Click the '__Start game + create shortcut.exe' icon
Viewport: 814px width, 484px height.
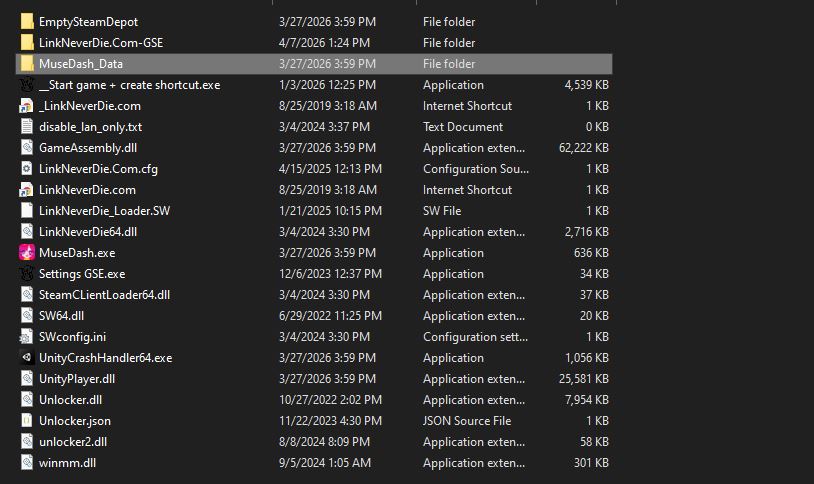click(x=27, y=85)
